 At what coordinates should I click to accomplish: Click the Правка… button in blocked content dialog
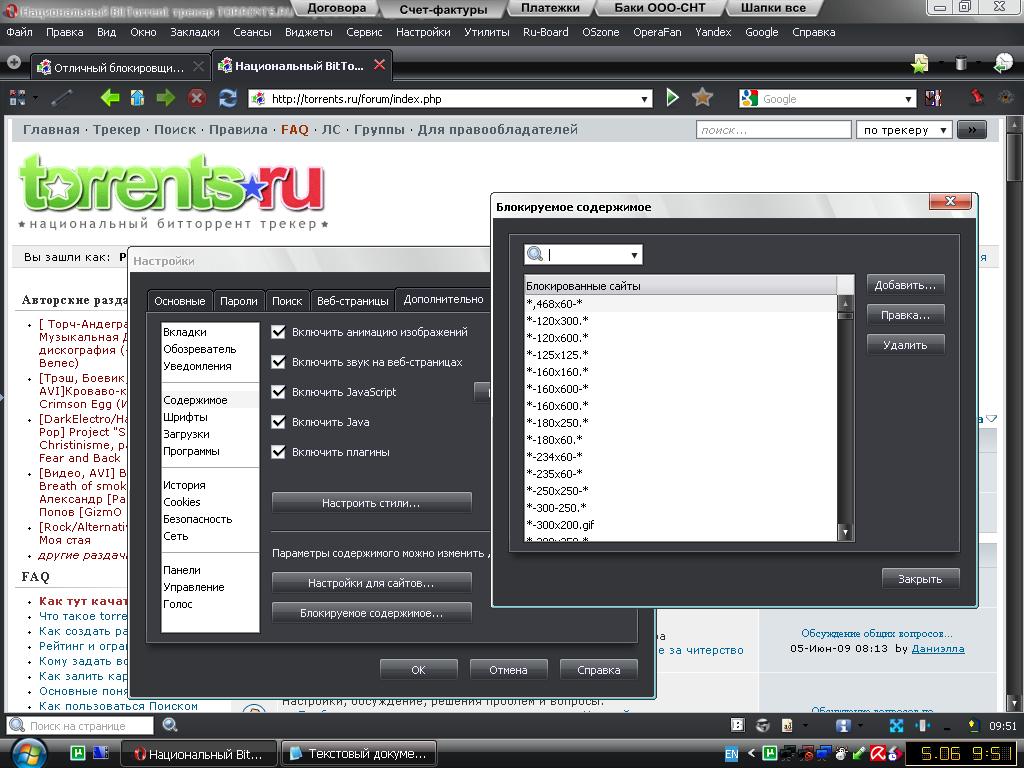tap(905, 315)
